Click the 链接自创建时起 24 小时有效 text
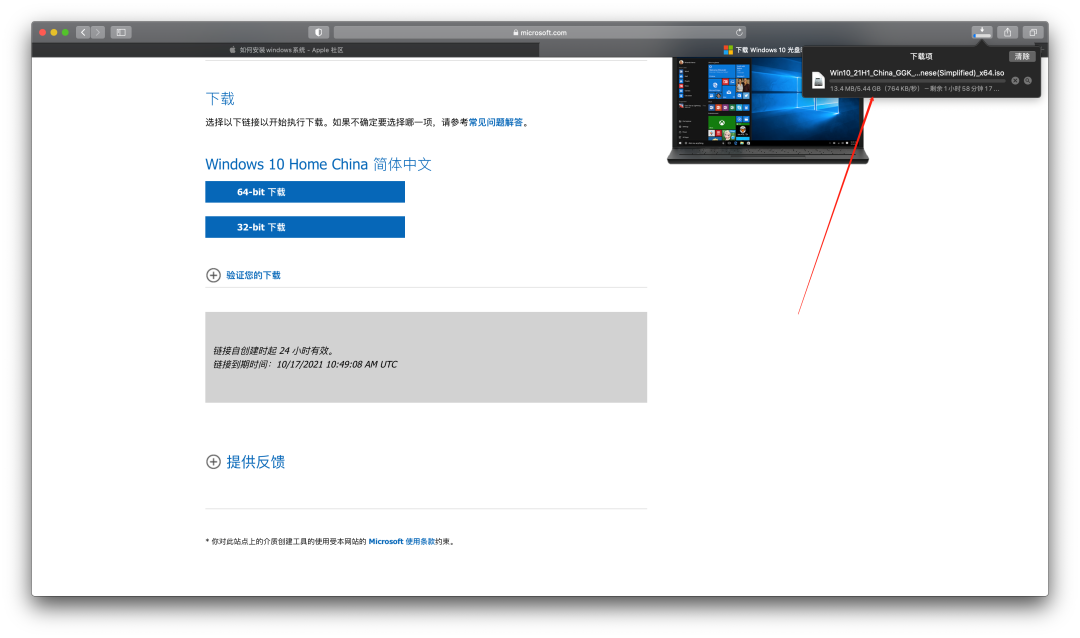The height and width of the screenshot is (638, 1080). point(274,351)
